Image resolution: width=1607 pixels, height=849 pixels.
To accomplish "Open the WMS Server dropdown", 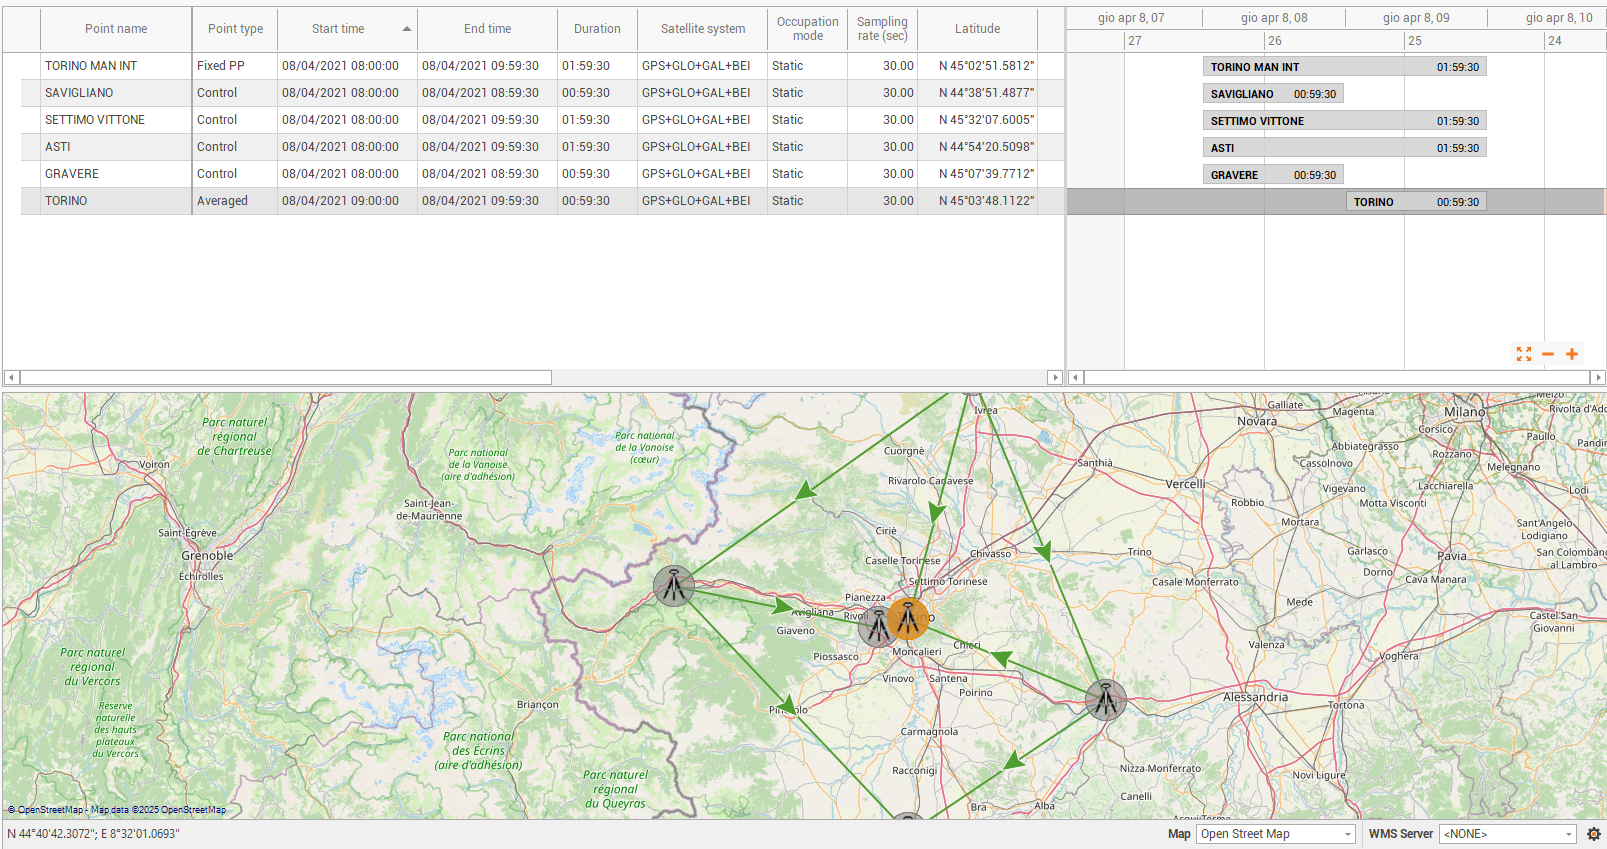I will pos(1508,834).
